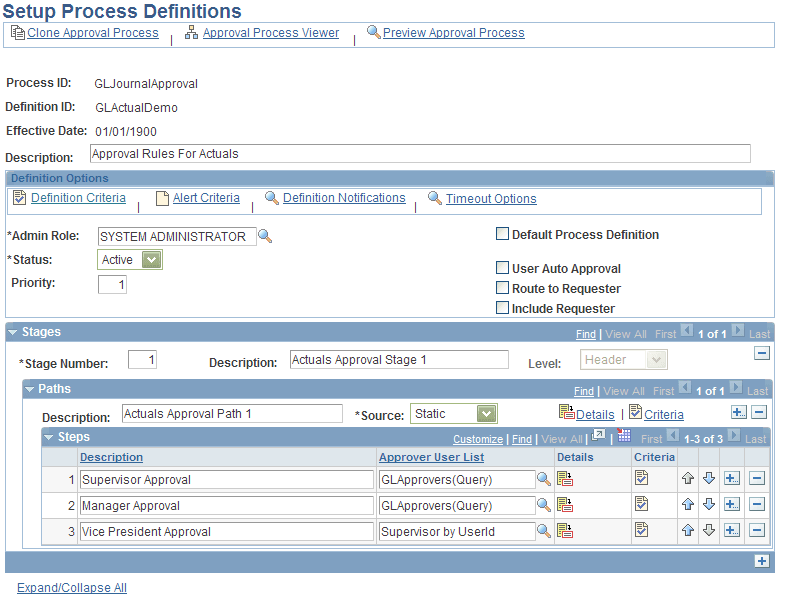Delete the Supervisor Approval step row

pos(757,478)
